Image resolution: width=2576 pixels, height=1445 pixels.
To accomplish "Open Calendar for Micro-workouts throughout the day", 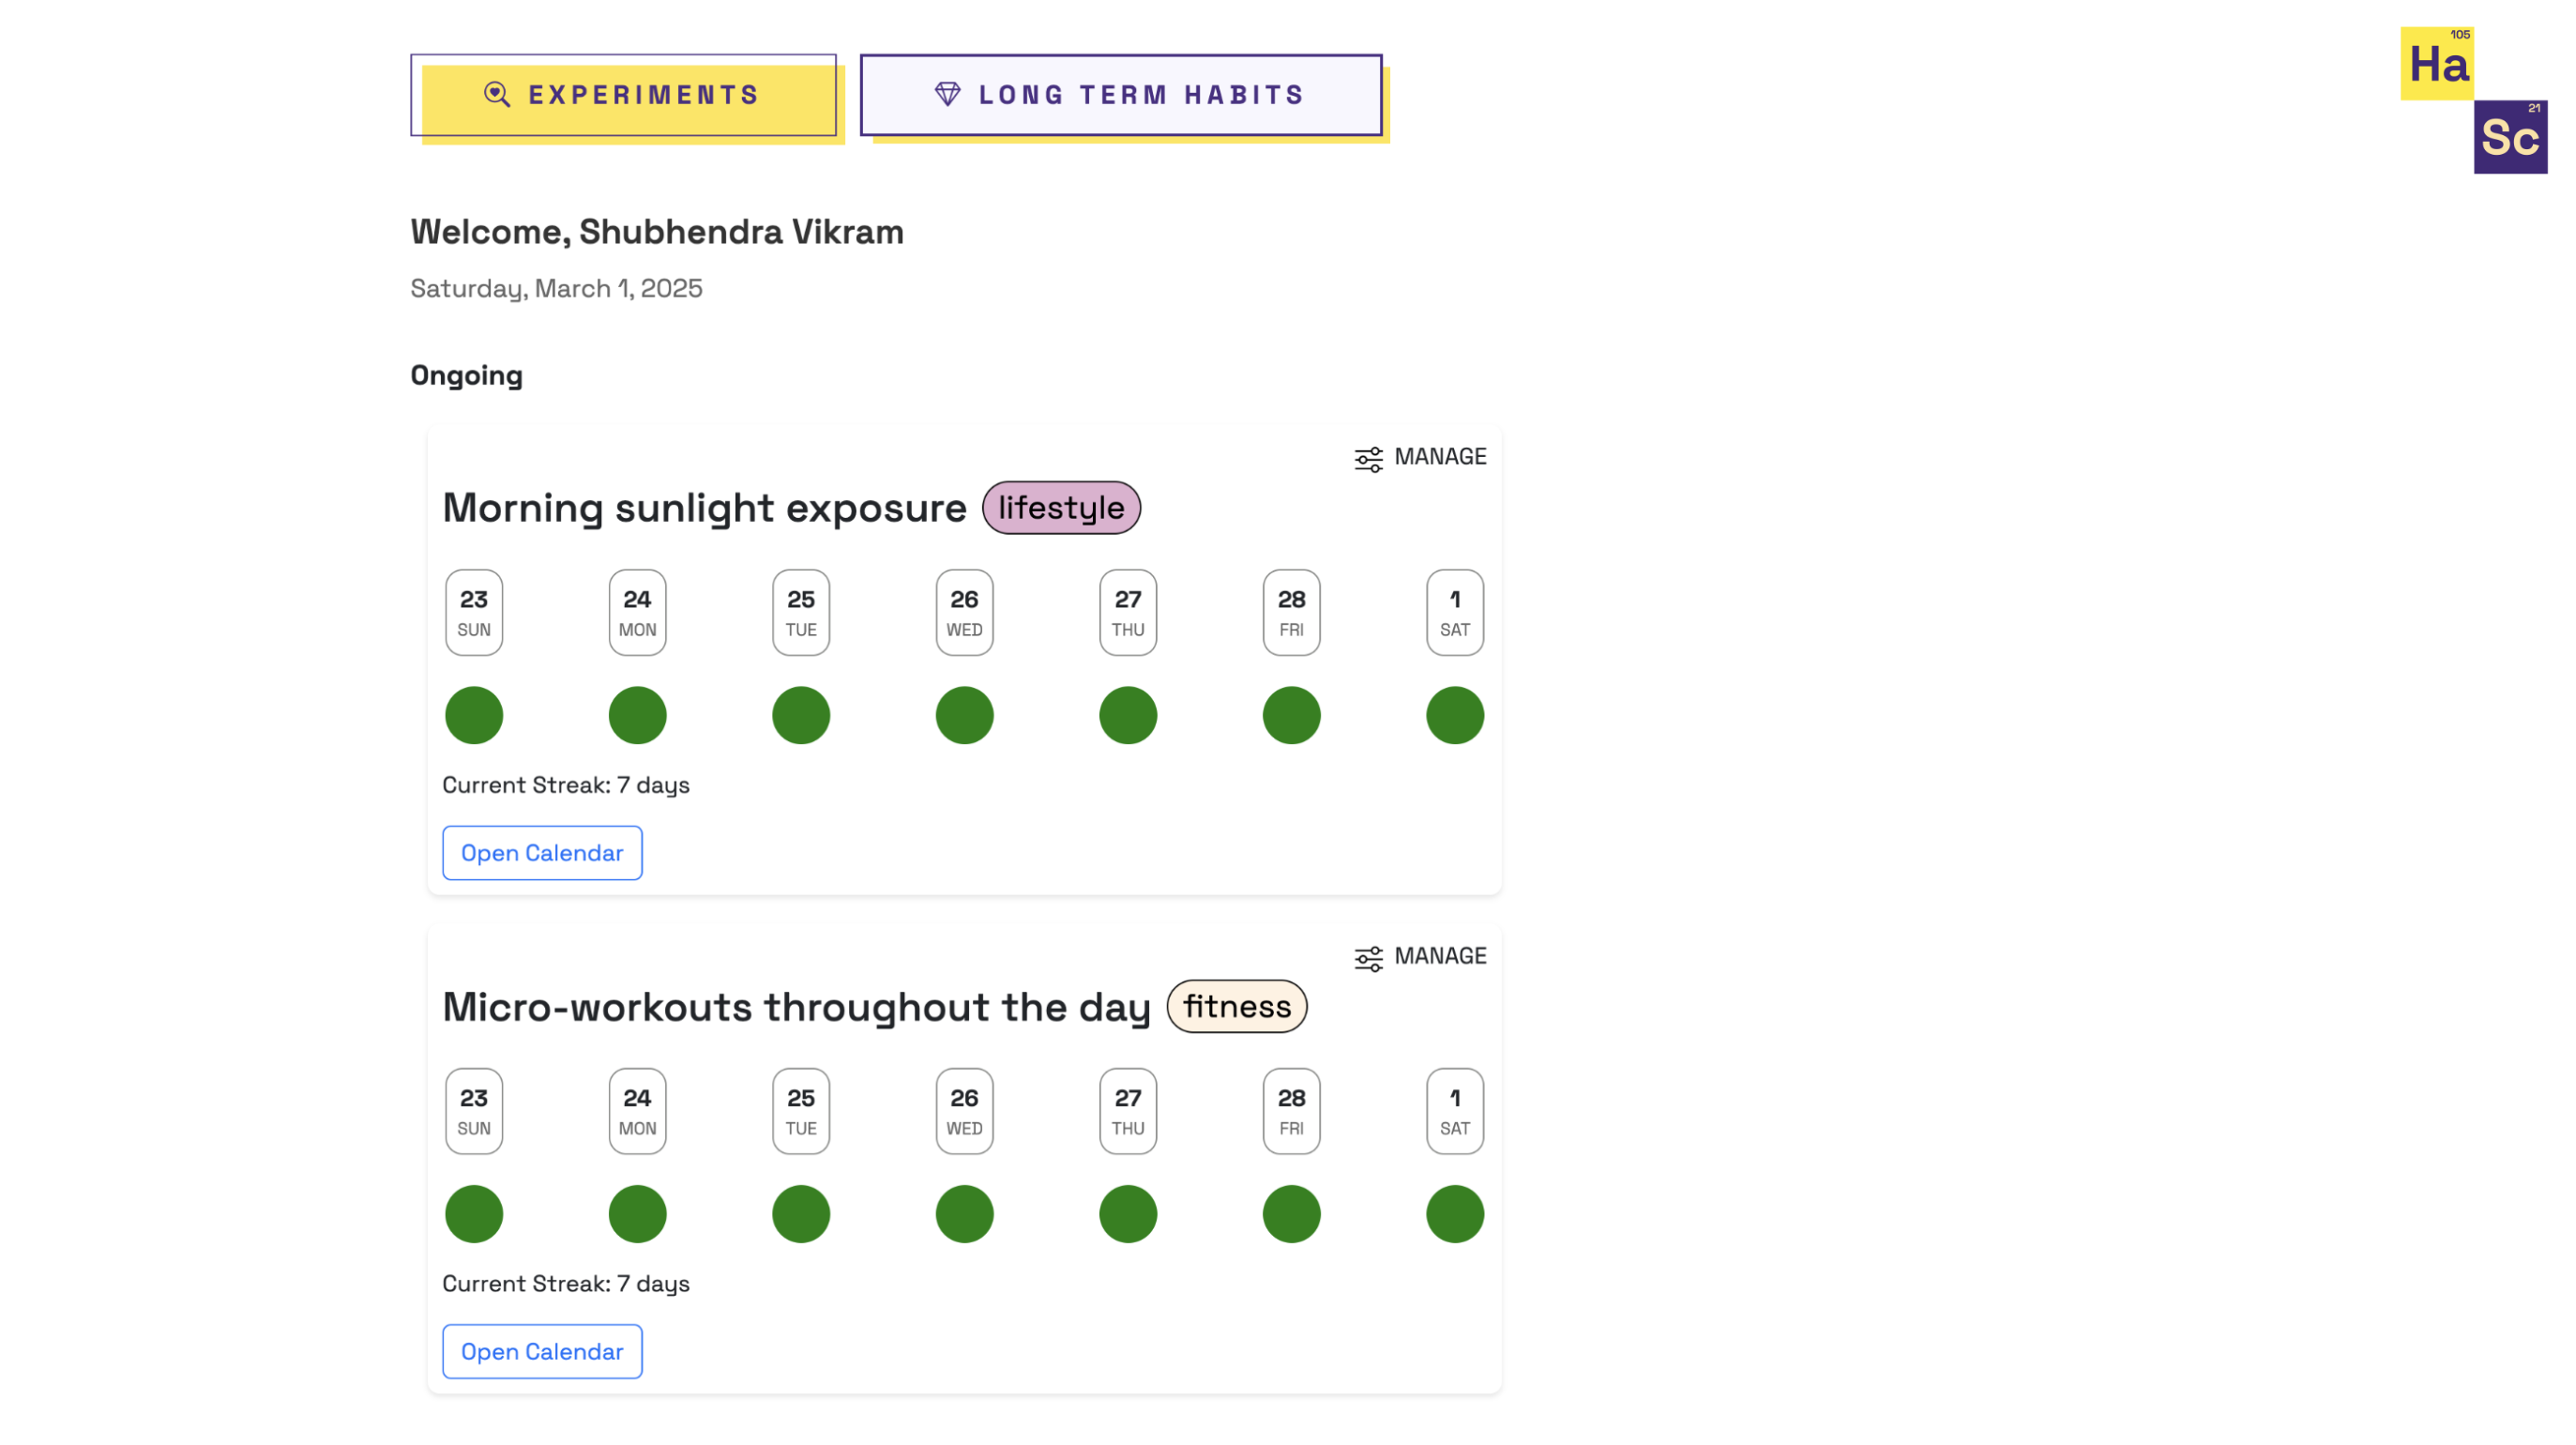I will coord(542,1350).
